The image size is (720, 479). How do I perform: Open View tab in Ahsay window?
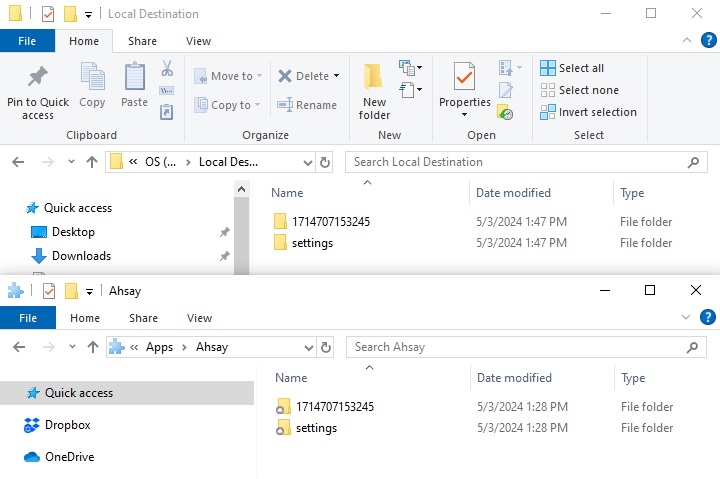point(199,318)
